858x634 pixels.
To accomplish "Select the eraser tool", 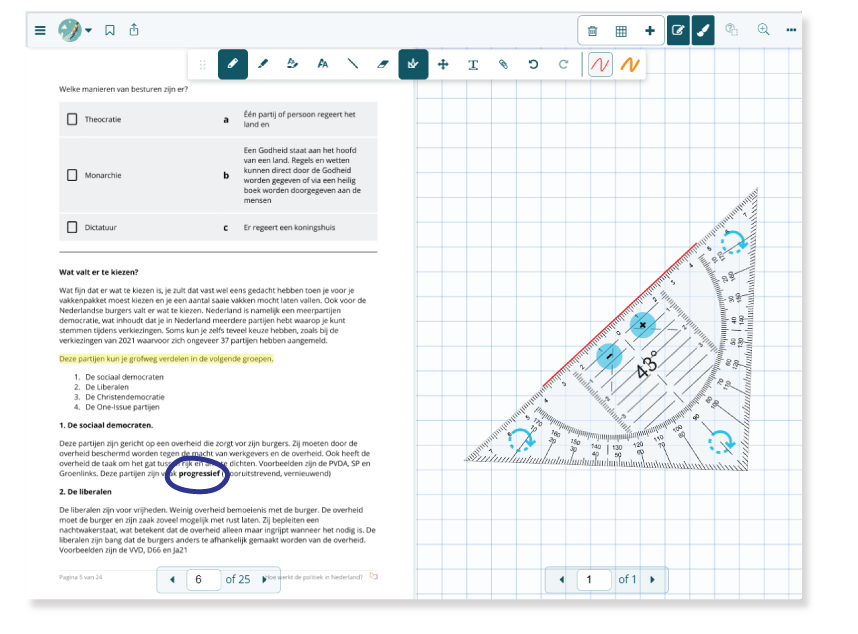I will tap(382, 64).
